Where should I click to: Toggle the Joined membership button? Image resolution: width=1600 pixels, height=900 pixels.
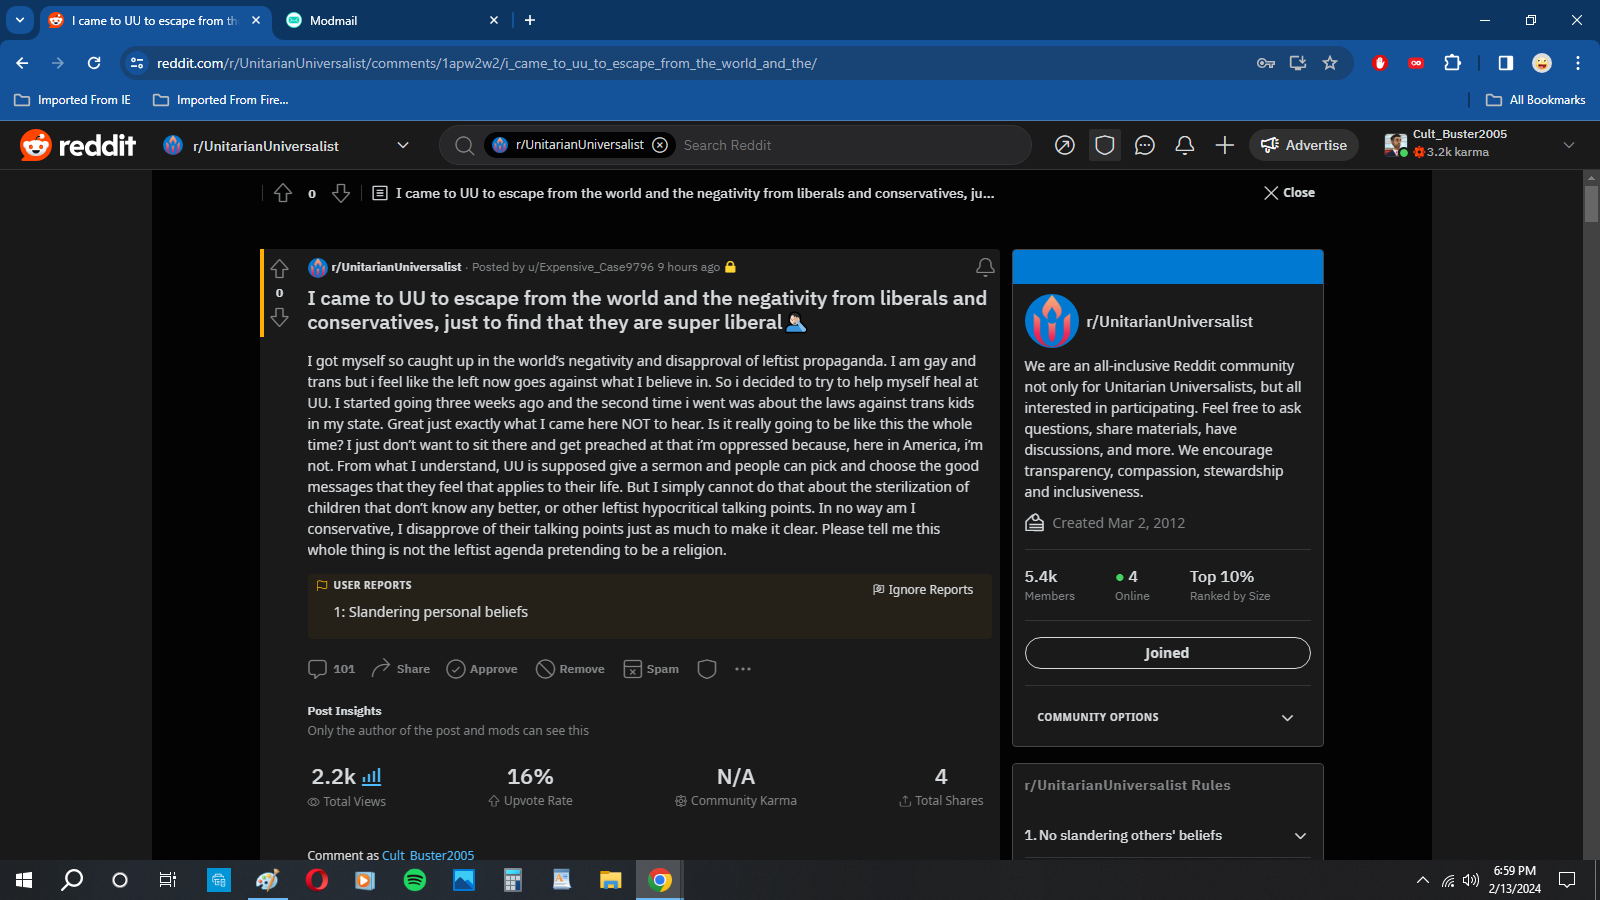click(x=1167, y=653)
